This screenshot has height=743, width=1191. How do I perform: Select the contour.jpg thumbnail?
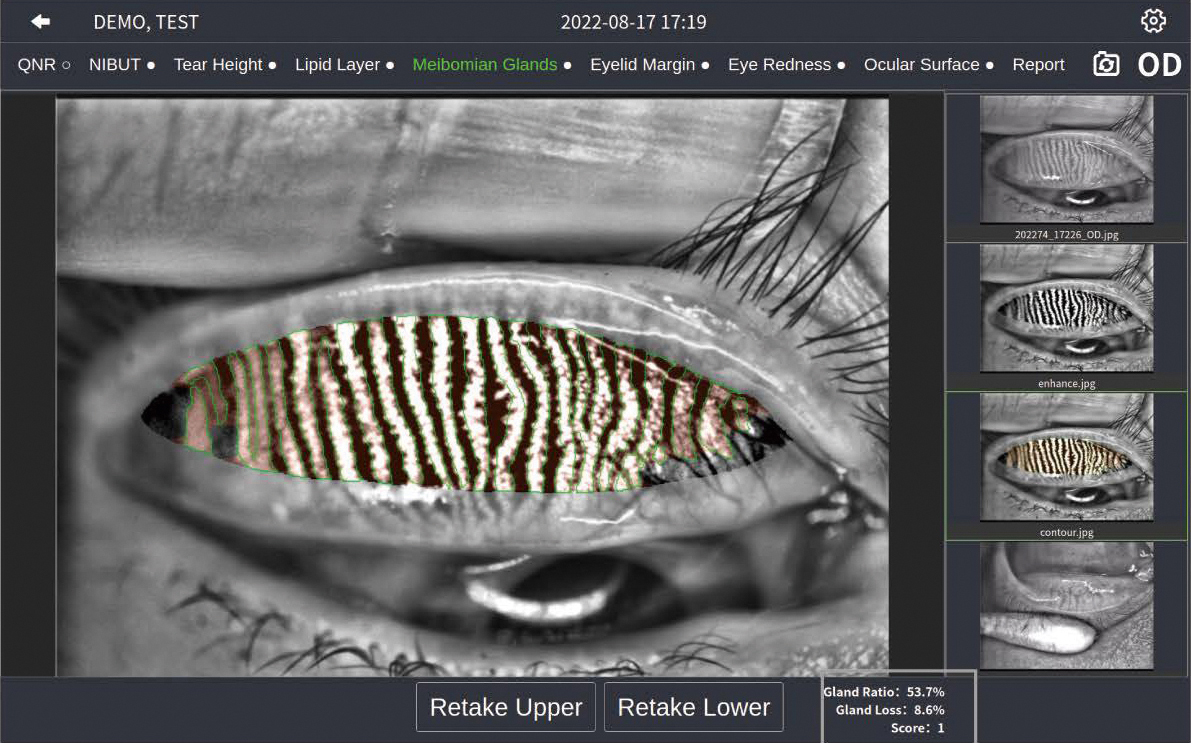(x=1066, y=466)
